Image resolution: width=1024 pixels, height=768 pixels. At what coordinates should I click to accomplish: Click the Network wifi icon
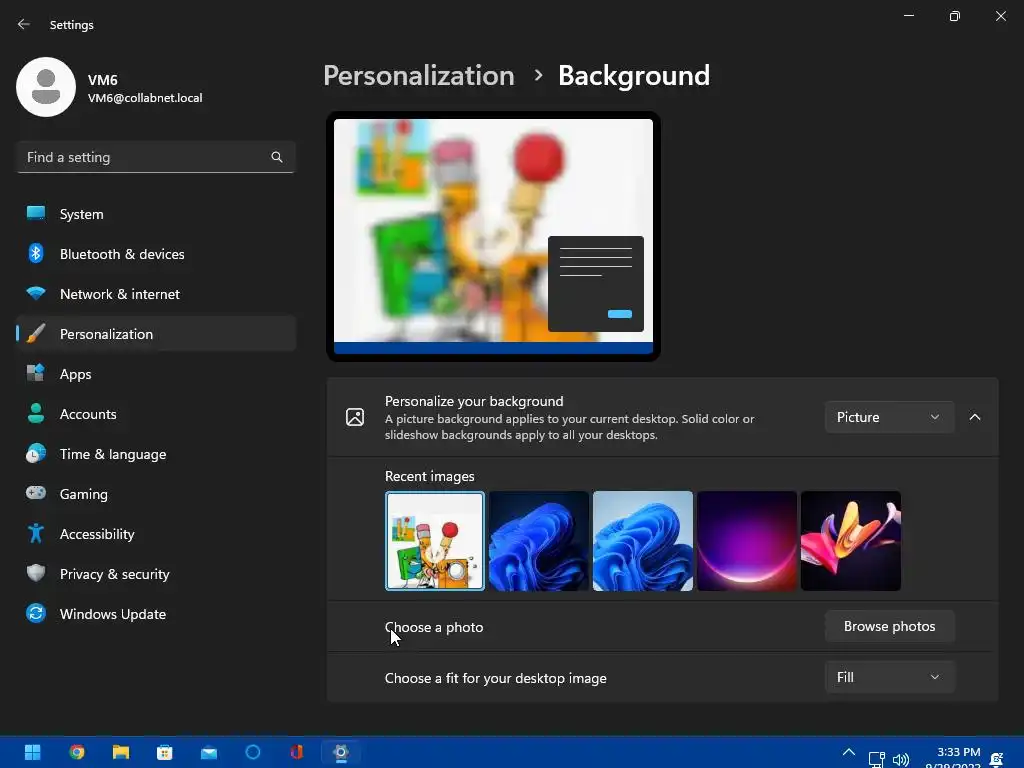coord(36,293)
